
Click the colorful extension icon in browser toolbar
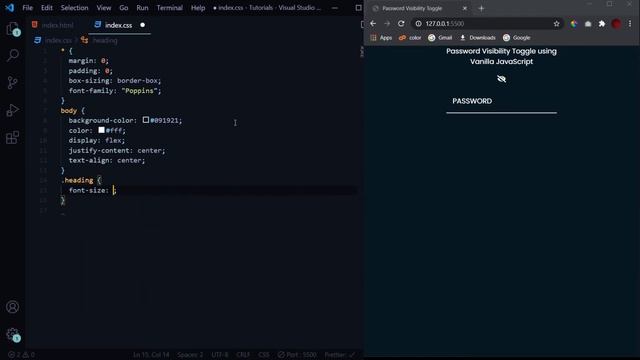pos(574,24)
